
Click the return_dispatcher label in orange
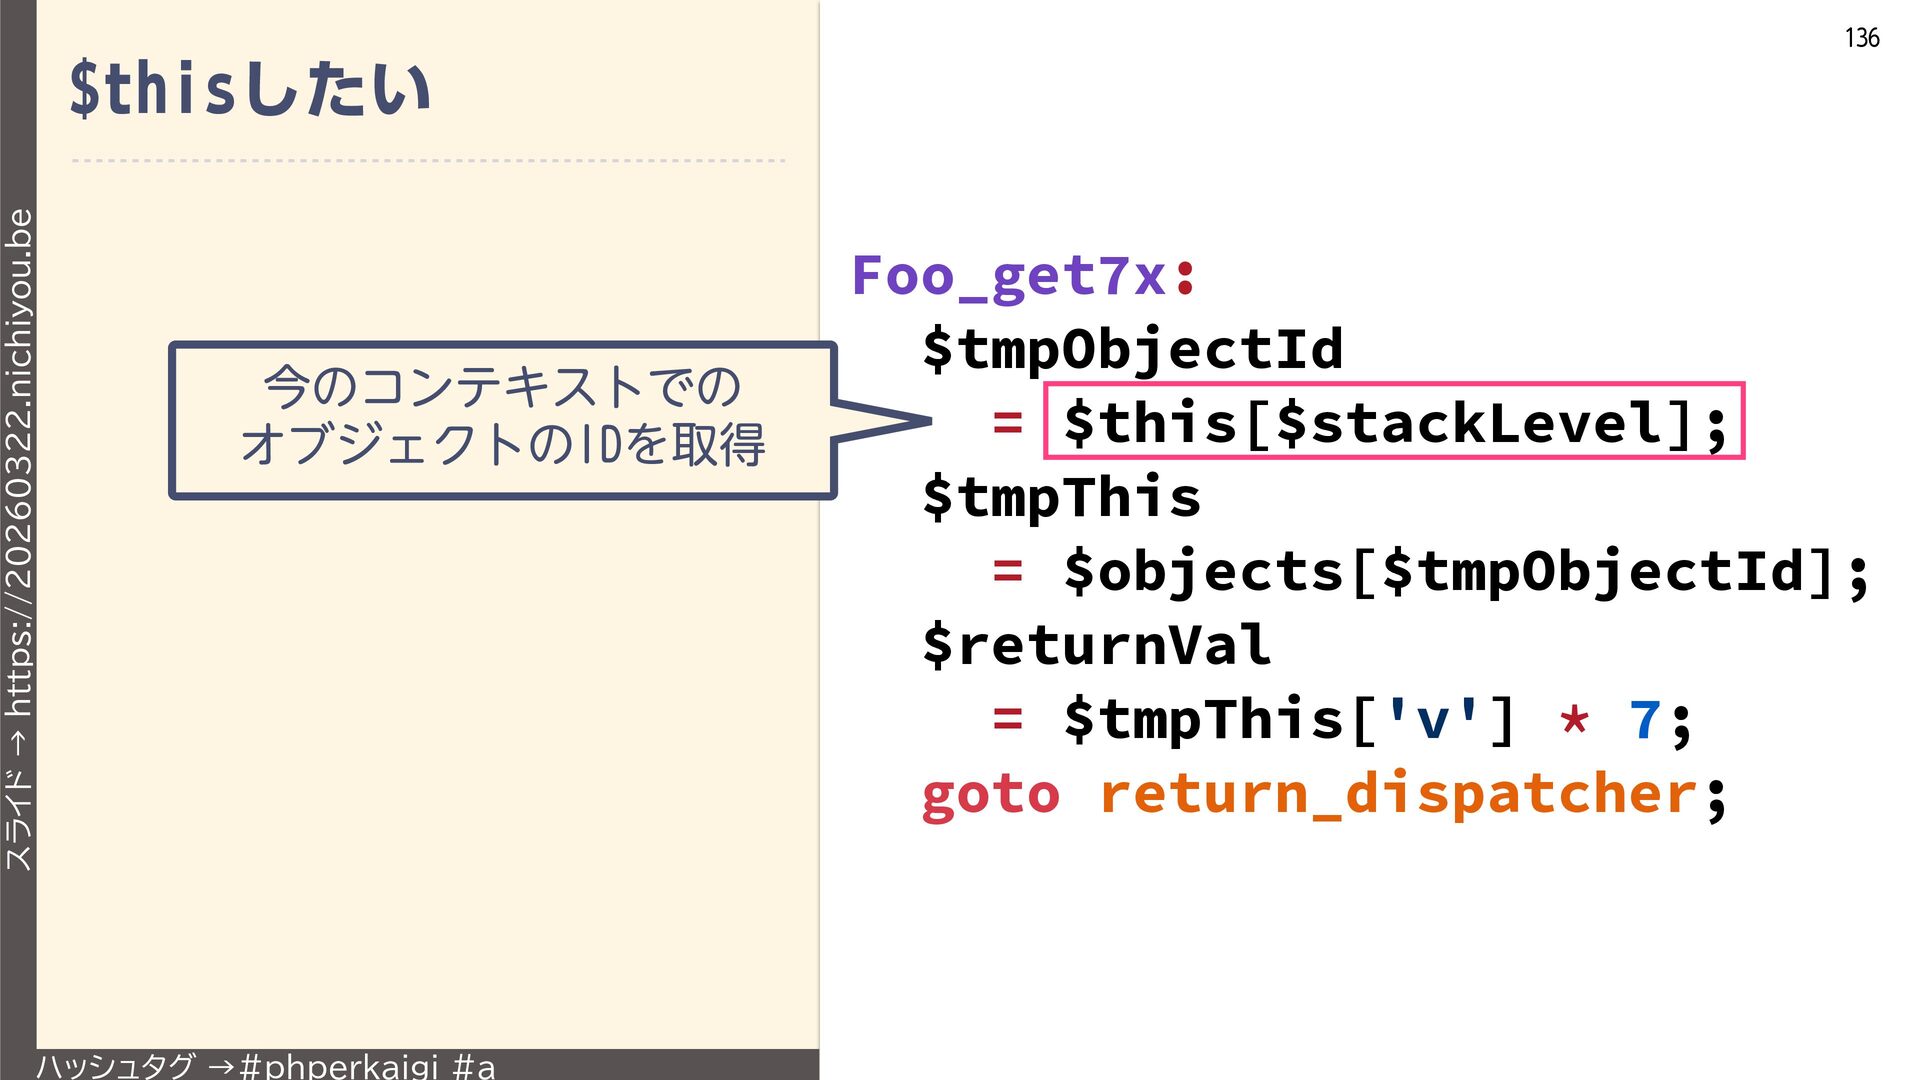pyautogui.click(x=1397, y=793)
